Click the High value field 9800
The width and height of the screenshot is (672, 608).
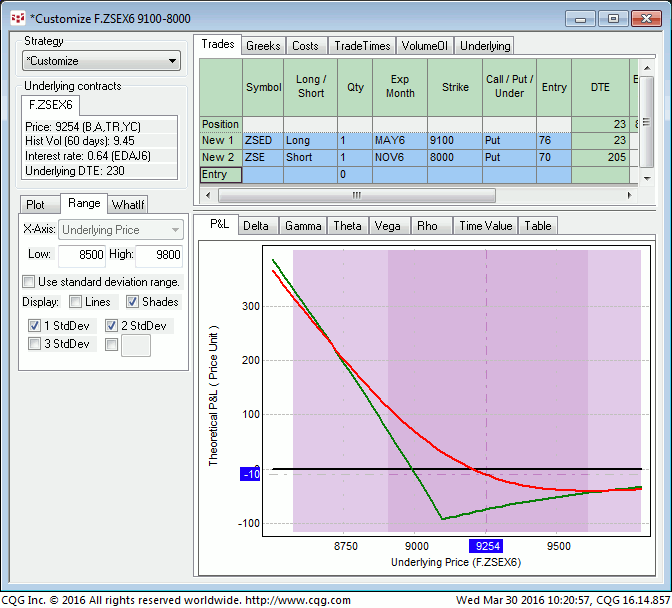pyautogui.click(x=159, y=255)
